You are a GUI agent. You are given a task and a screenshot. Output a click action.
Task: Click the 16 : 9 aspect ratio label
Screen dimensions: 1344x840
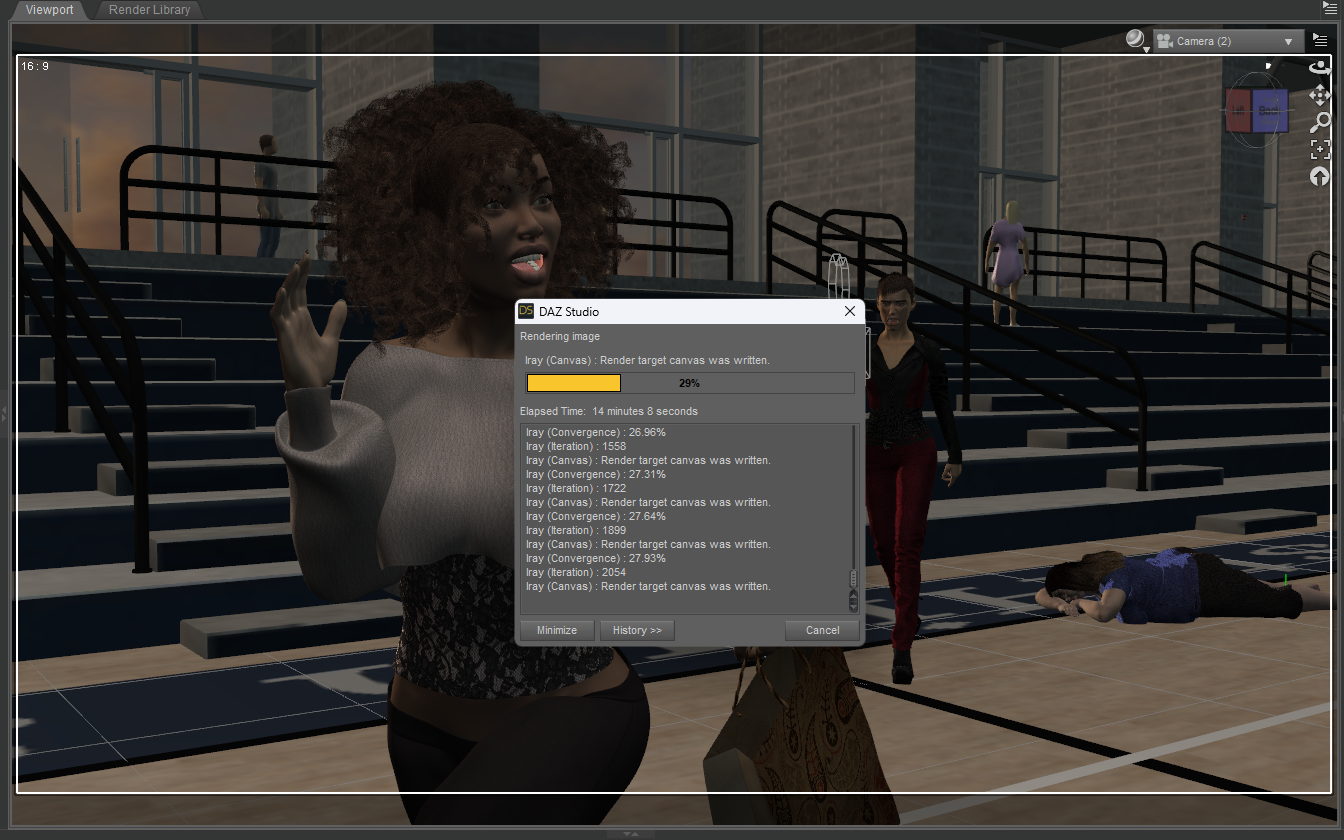tap(34, 66)
